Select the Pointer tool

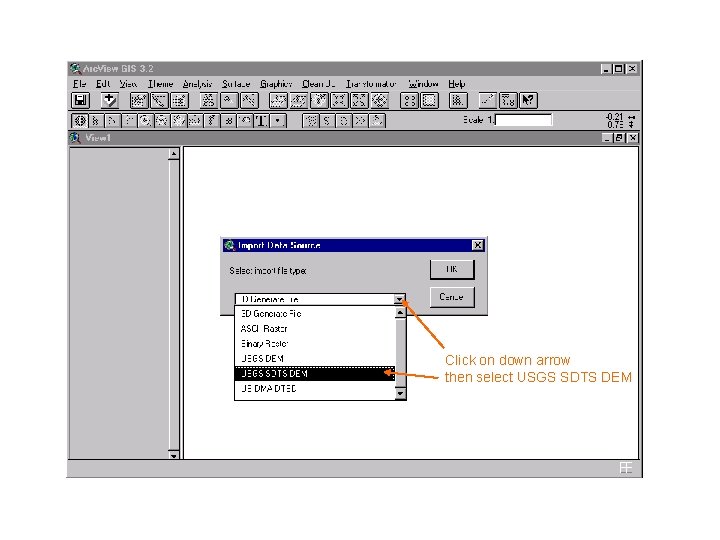click(x=96, y=121)
